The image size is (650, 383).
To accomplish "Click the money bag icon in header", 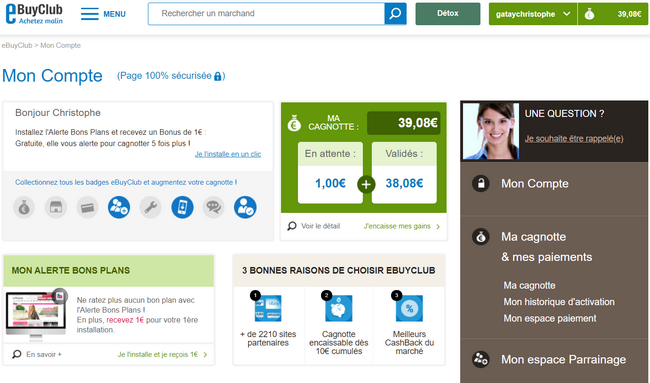I will pyautogui.click(x=589, y=14).
